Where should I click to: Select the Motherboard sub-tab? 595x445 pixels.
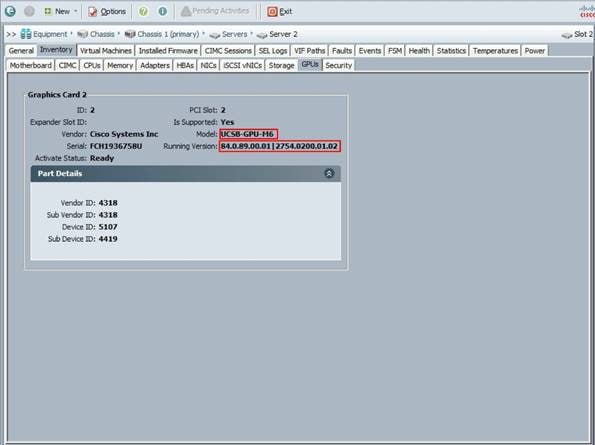click(x=31, y=66)
